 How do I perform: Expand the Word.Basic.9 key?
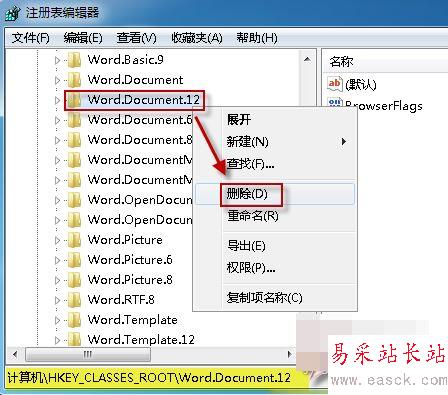coord(57,60)
